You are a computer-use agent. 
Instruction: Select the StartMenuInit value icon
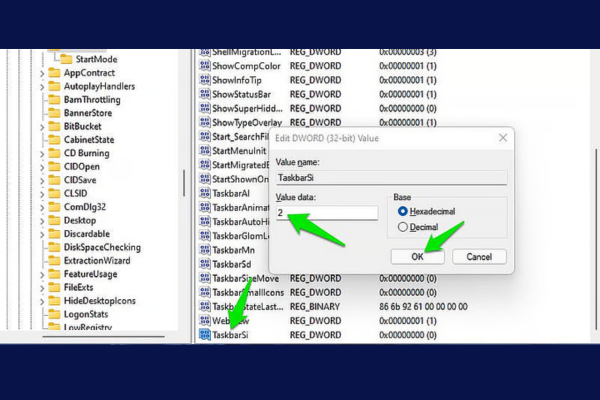205,151
